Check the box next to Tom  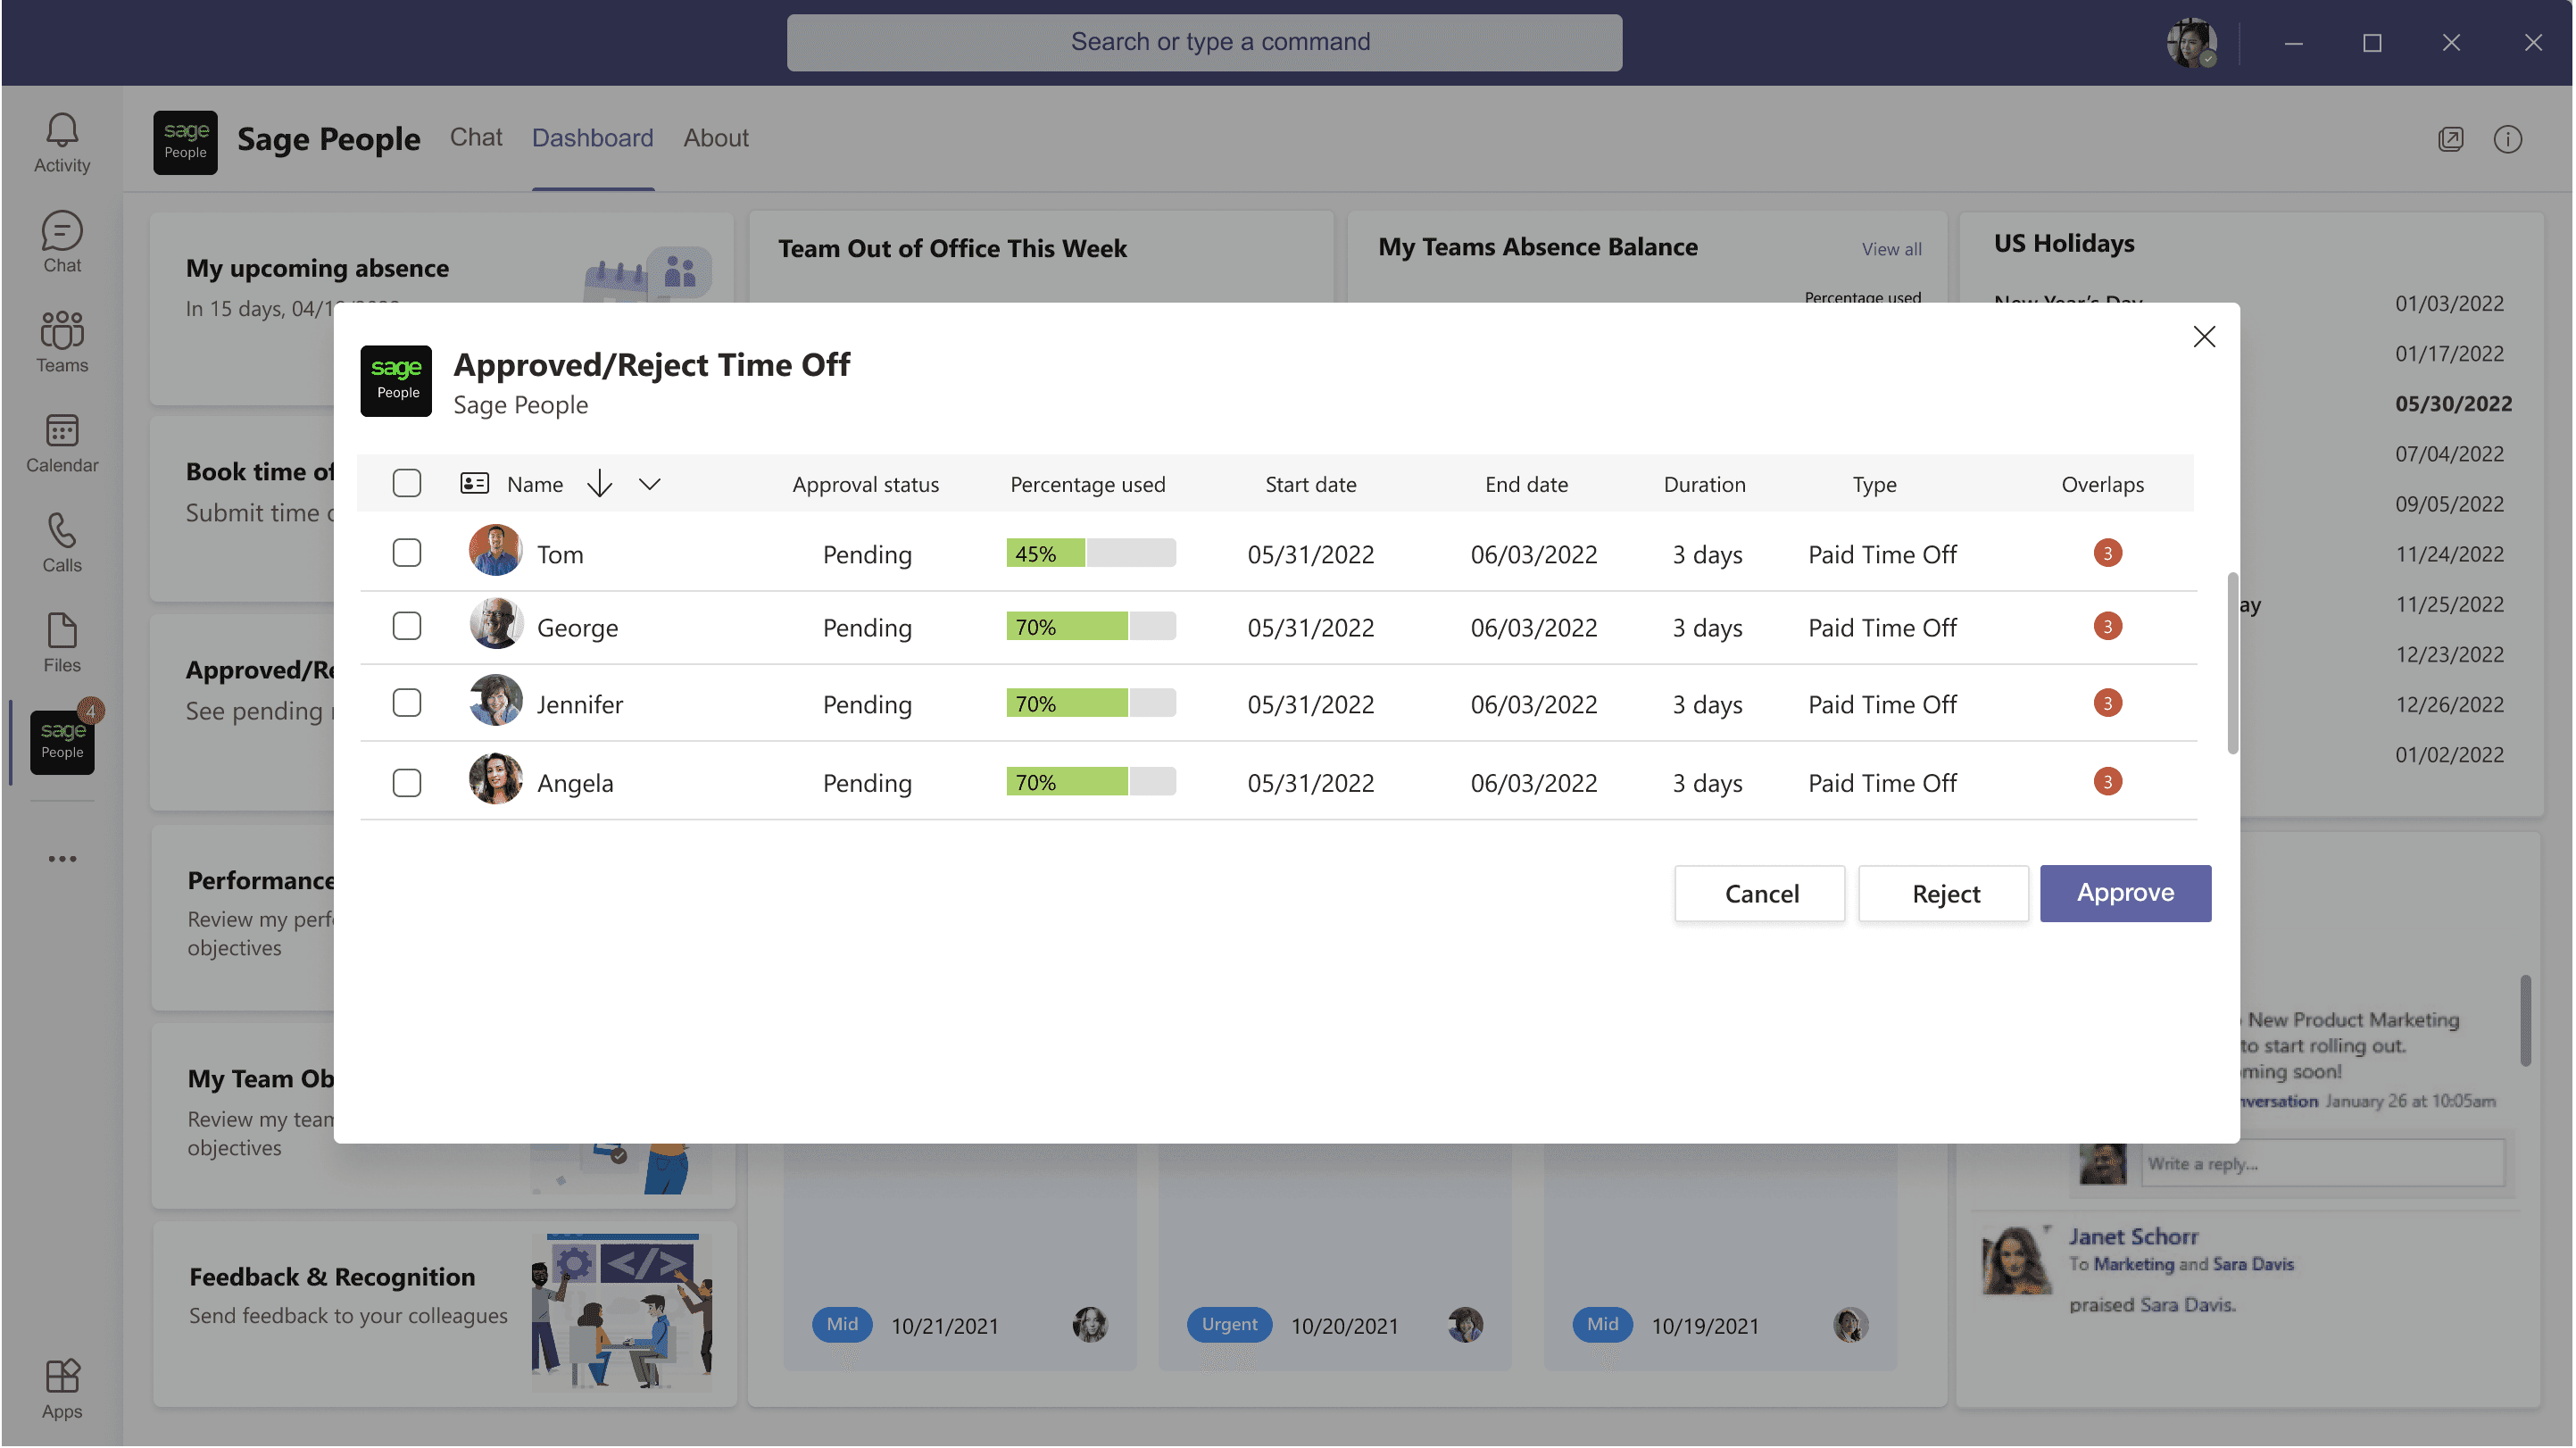(407, 553)
